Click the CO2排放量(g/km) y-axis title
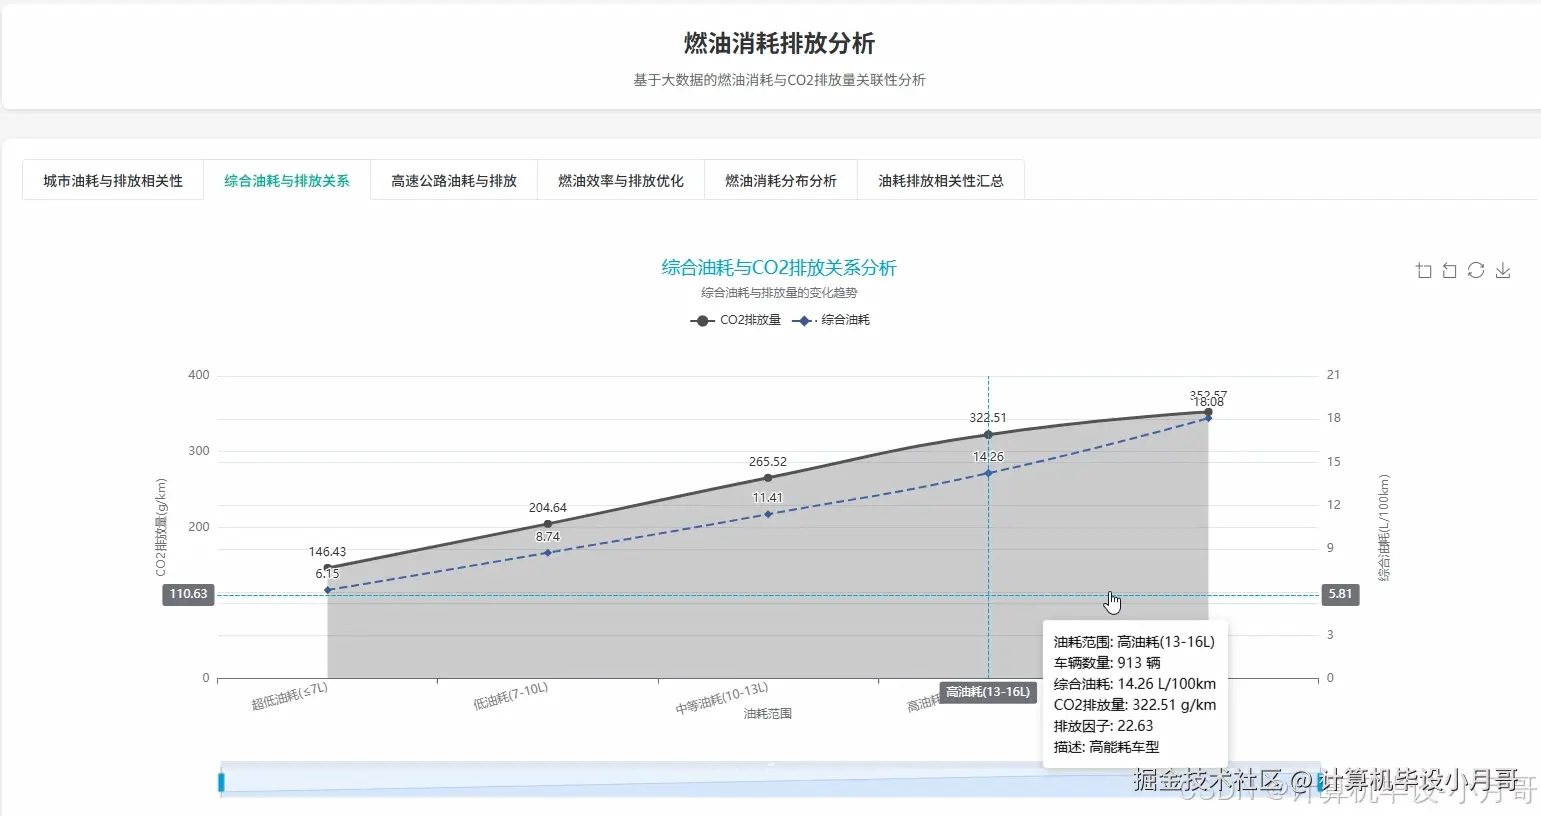Screen dimensions: 1541x816 click(161, 527)
